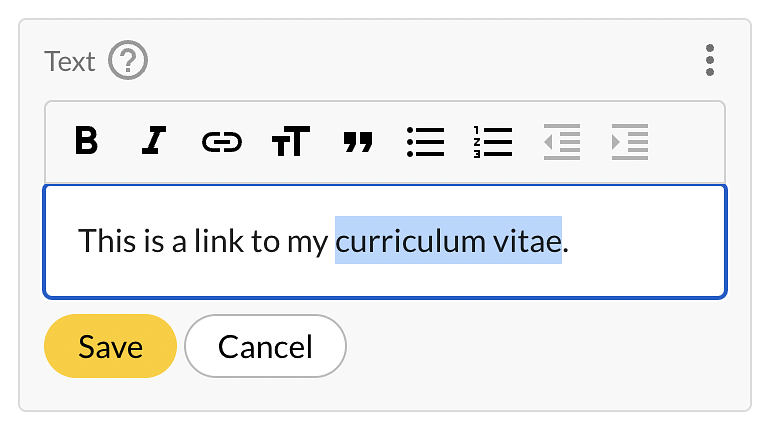This screenshot has height=430, width=772.
Task: Create a bulleted list
Action: [426, 142]
